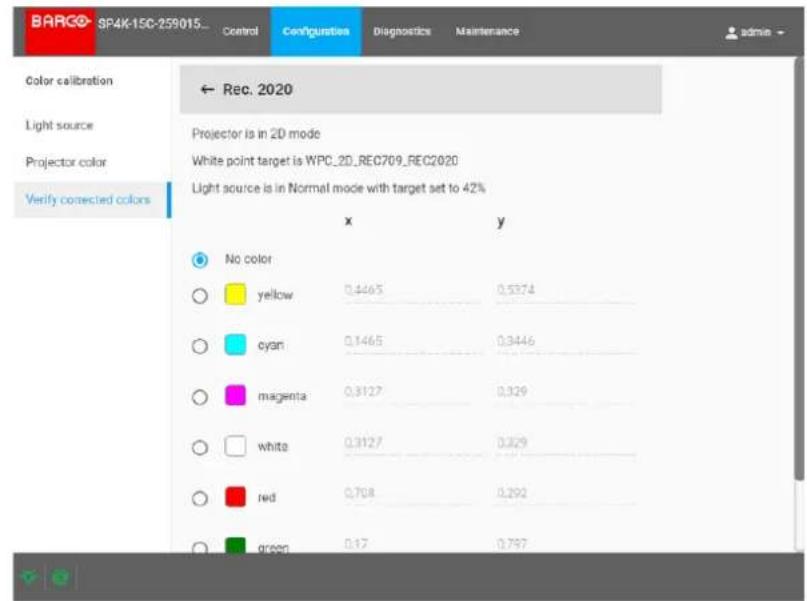Click the admin user profile icon
807x601 pixels.
[x=731, y=32]
